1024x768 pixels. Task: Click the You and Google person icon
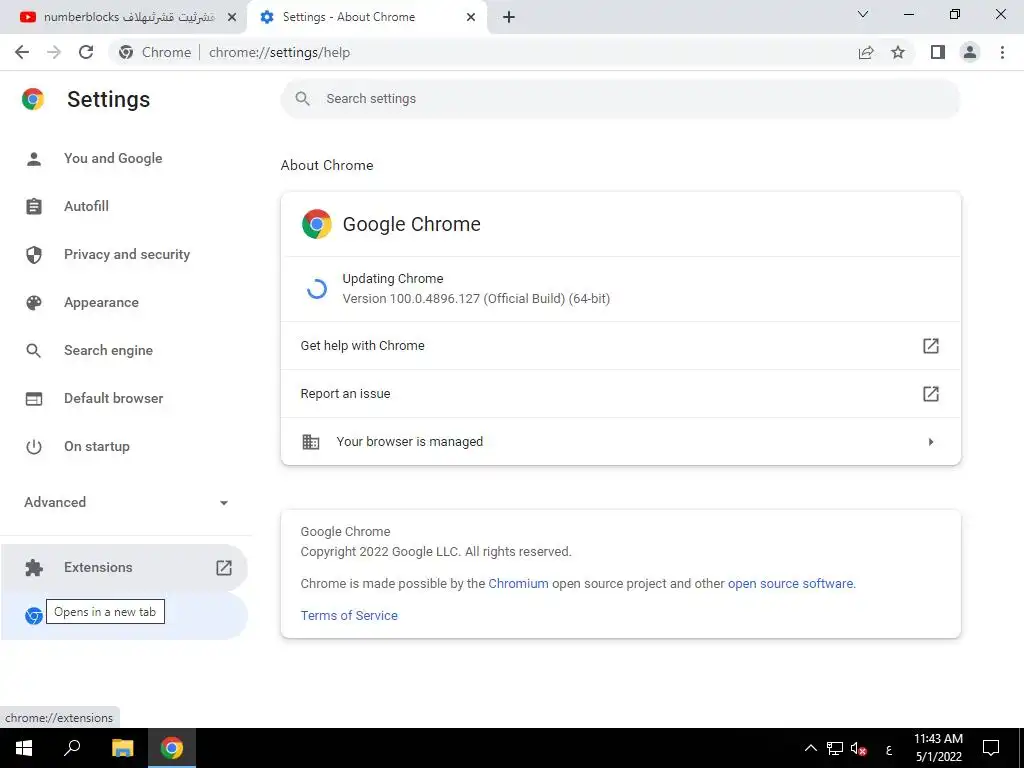pos(34,159)
